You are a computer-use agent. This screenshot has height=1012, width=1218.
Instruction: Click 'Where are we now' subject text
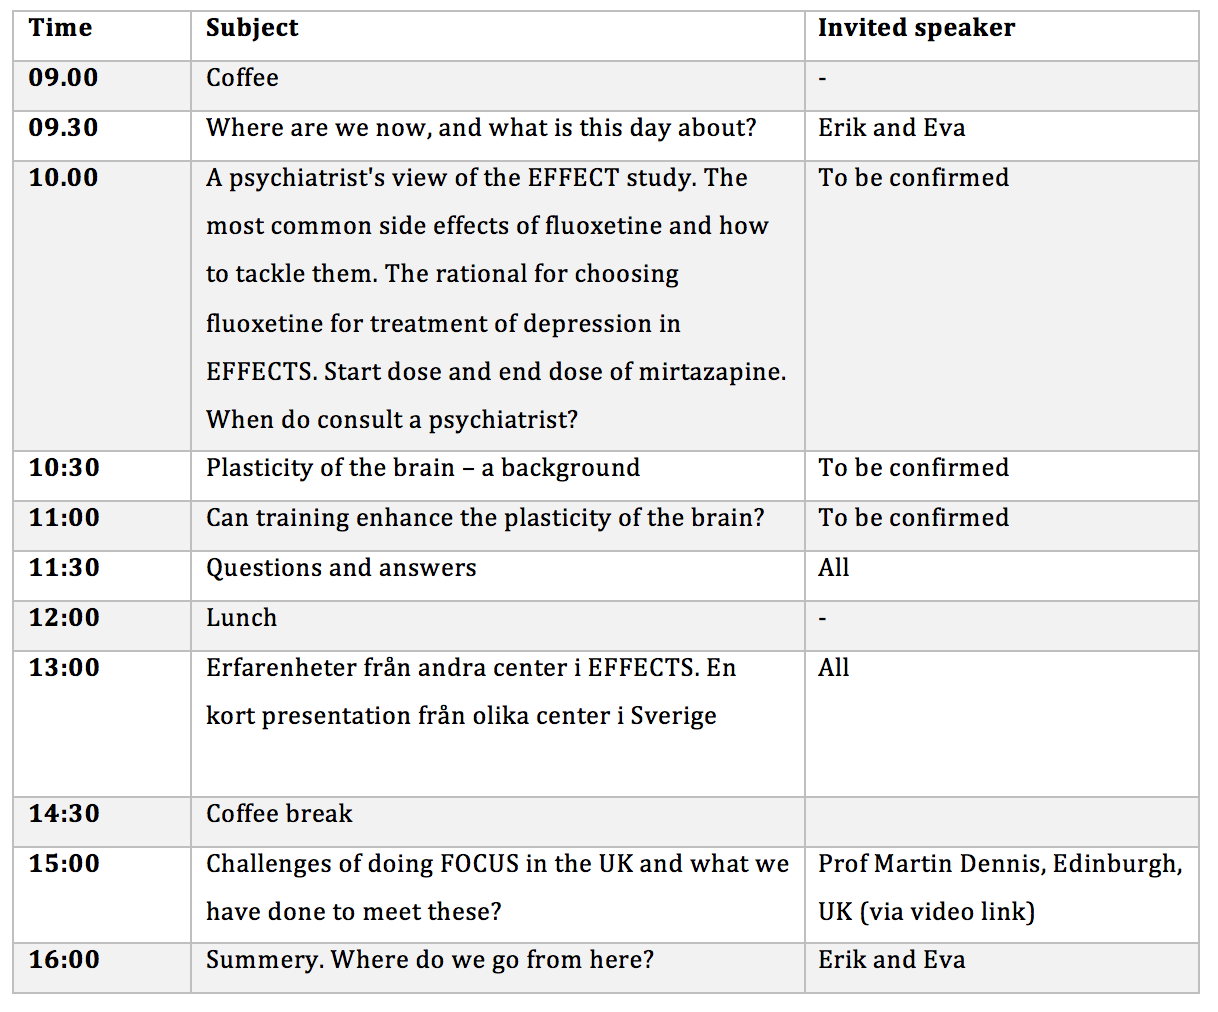point(481,128)
